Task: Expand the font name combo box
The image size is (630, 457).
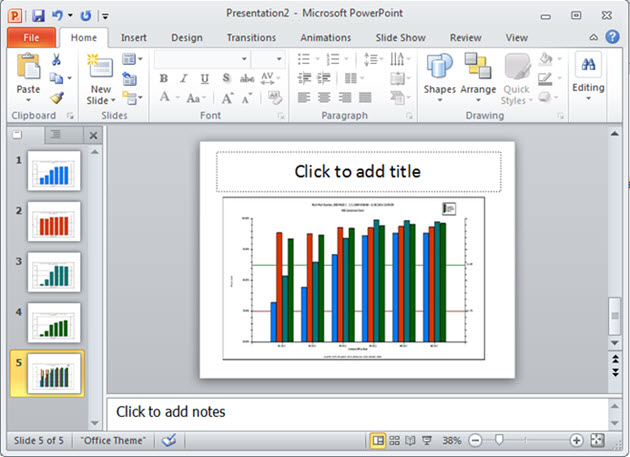Action: click(244, 59)
